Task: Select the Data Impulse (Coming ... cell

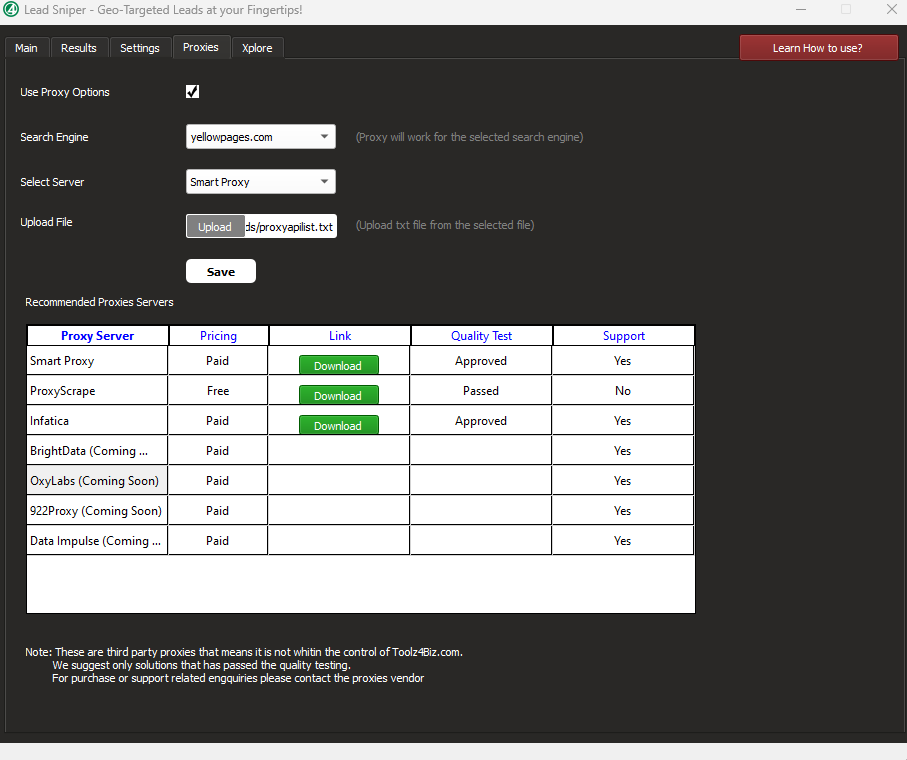Action: tap(97, 541)
